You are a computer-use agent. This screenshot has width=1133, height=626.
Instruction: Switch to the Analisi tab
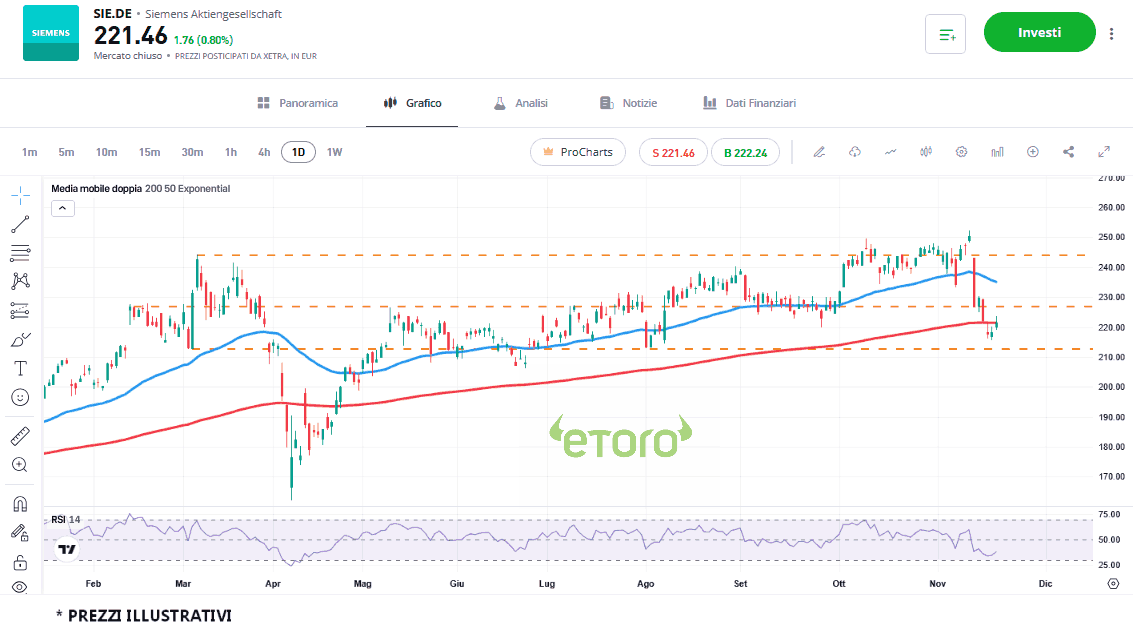click(x=520, y=103)
